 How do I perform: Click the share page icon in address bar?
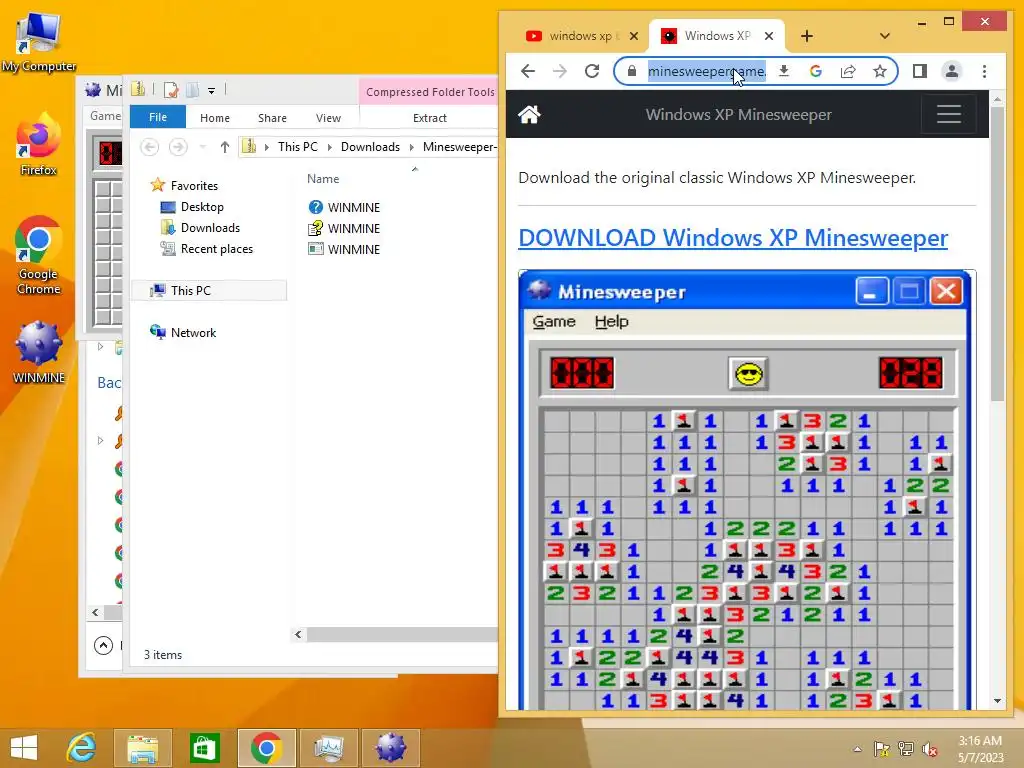tap(848, 71)
